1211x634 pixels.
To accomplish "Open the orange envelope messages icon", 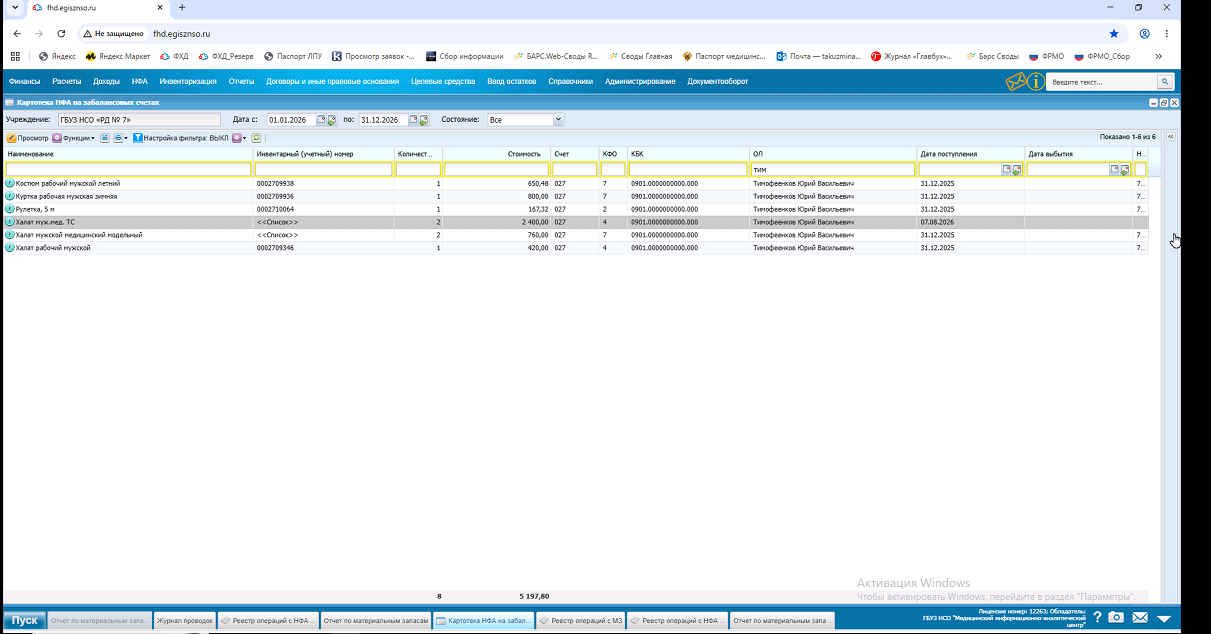I will pos(1016,82).
